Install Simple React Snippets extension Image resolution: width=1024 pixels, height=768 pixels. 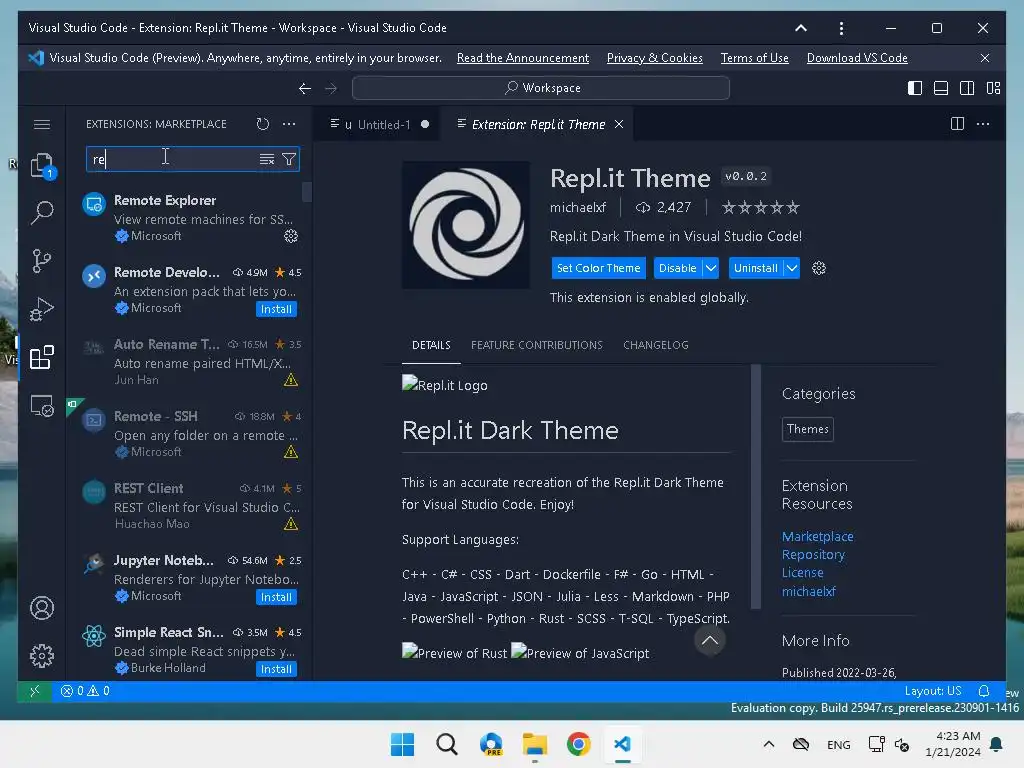pos(276,669)
